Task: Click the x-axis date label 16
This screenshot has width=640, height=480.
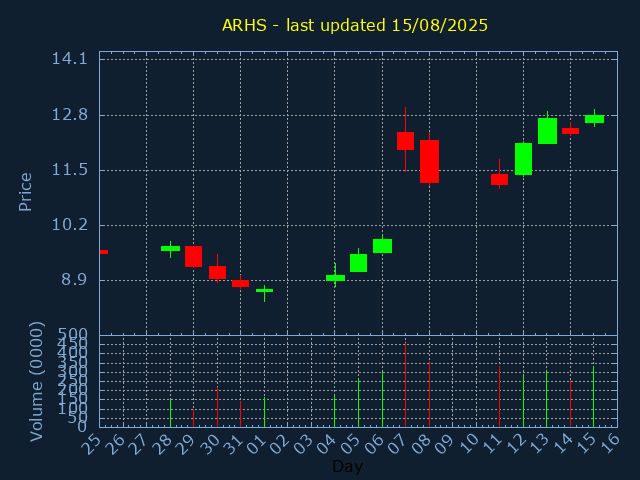Action: tap(609, 444)
